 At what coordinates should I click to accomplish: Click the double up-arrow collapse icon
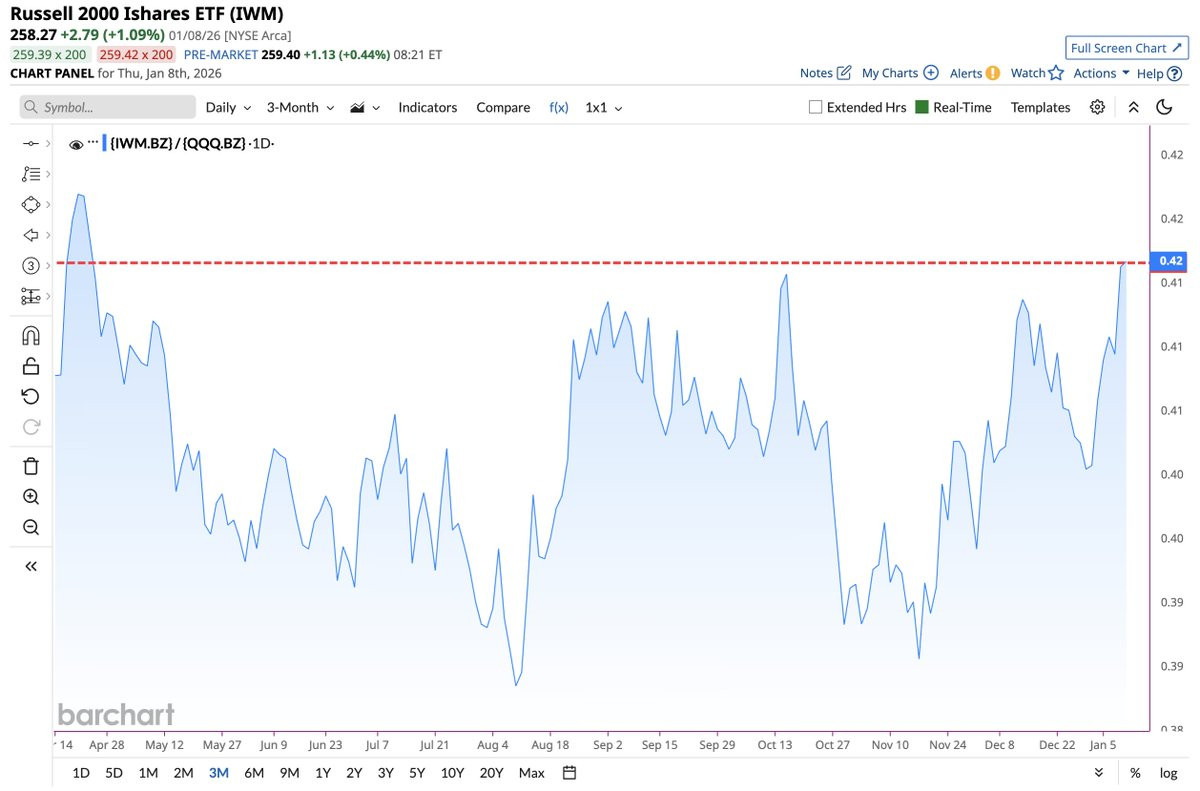click(x=1133, y=107)
